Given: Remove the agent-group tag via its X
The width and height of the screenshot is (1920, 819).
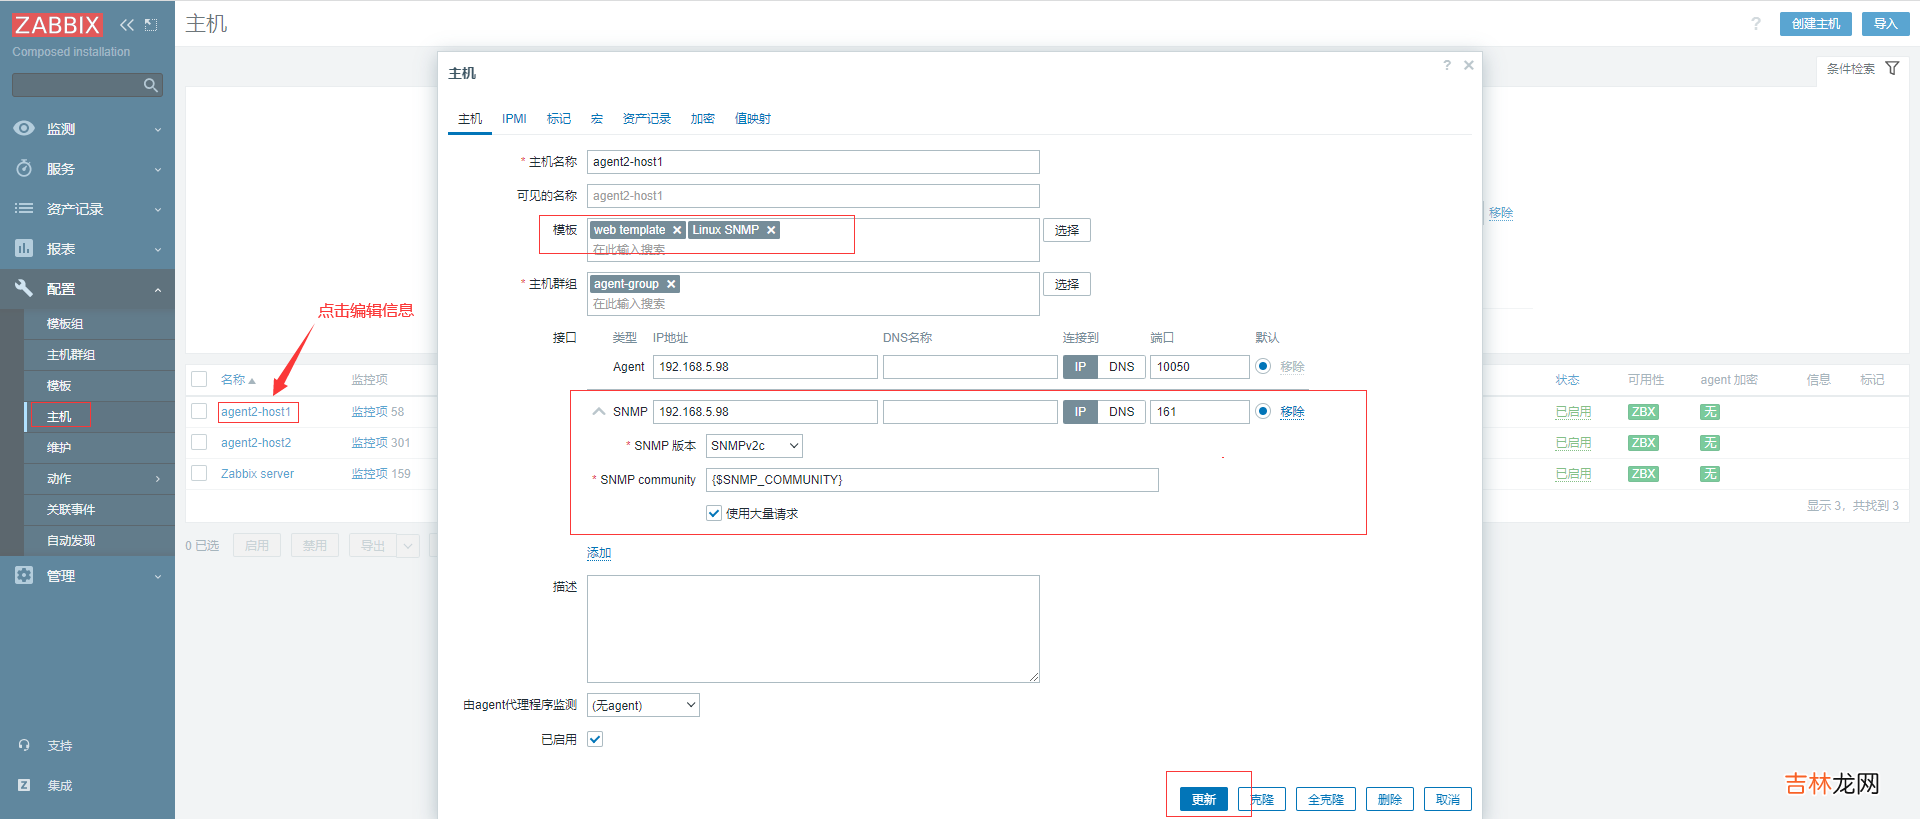Looking at the screenshot, I should 671,284.
